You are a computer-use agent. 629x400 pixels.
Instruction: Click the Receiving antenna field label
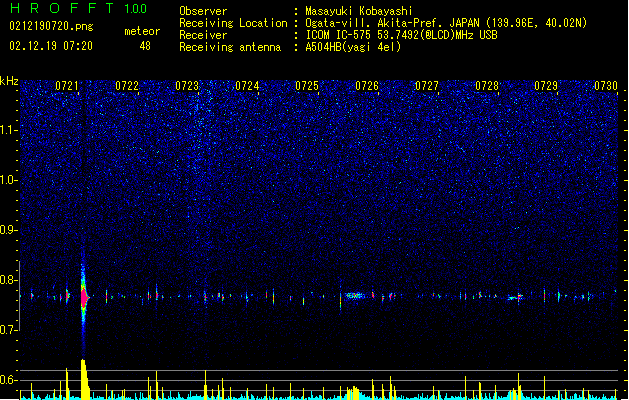(x=230, y=47)
